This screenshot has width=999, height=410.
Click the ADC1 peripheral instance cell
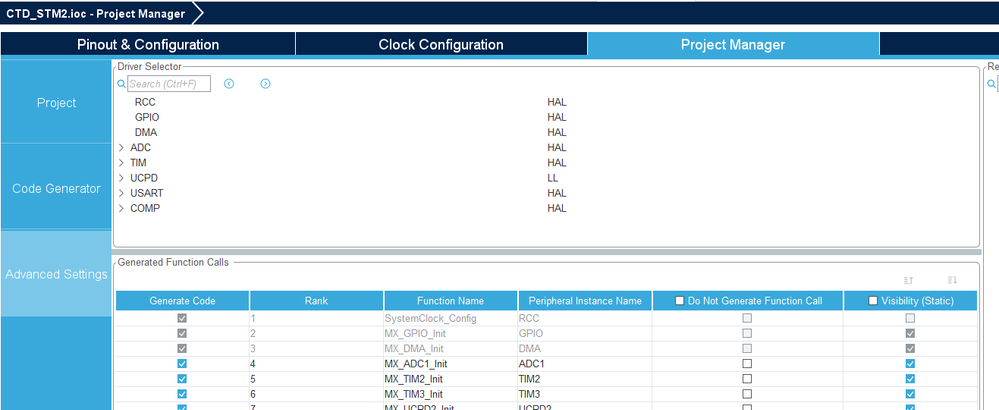585,364
